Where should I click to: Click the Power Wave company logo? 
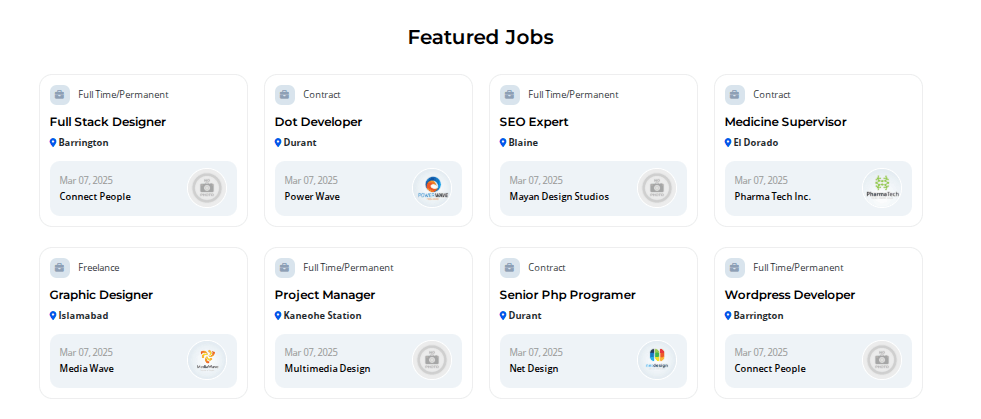coord(432,188)
